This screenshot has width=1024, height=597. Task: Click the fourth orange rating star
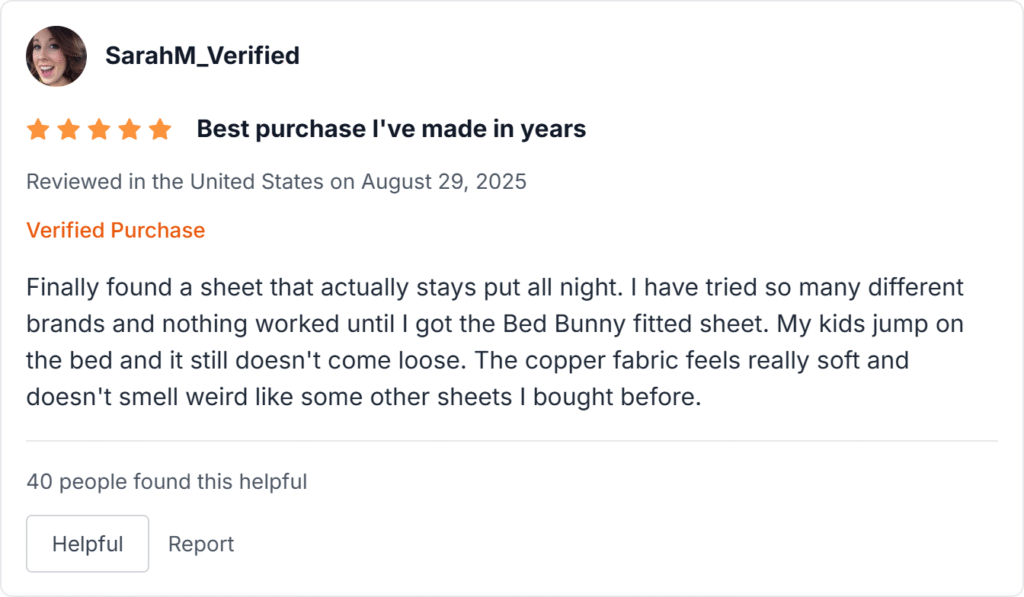(129, 129)
